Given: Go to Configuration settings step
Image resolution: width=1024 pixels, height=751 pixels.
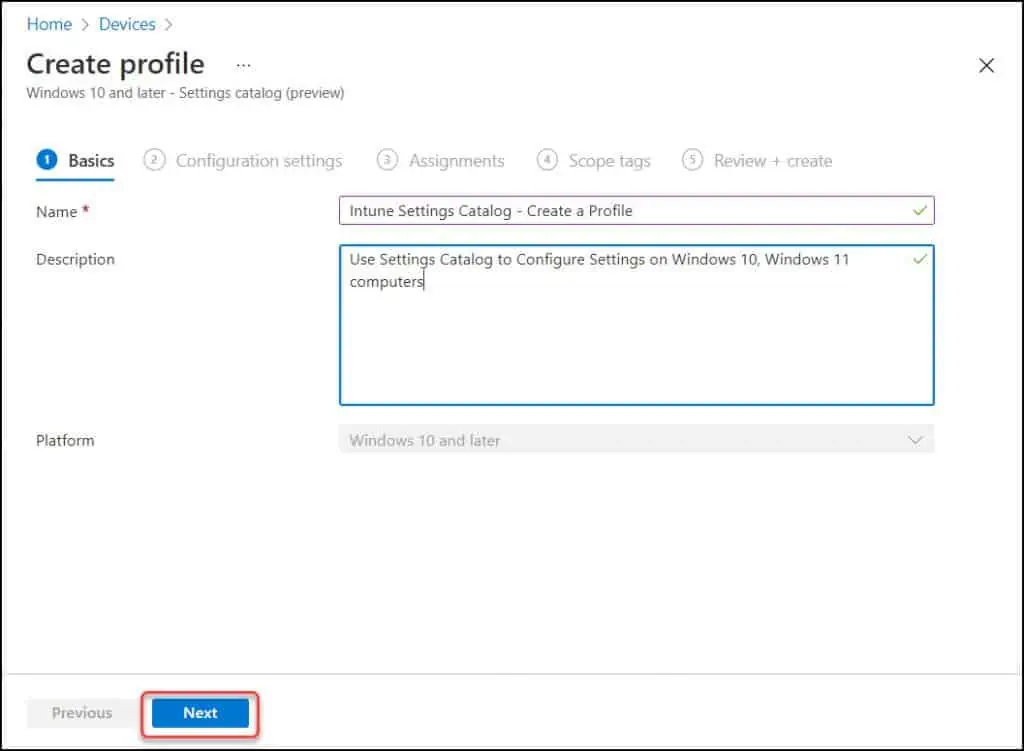Looking at the screenshot, I should point(242,161).
